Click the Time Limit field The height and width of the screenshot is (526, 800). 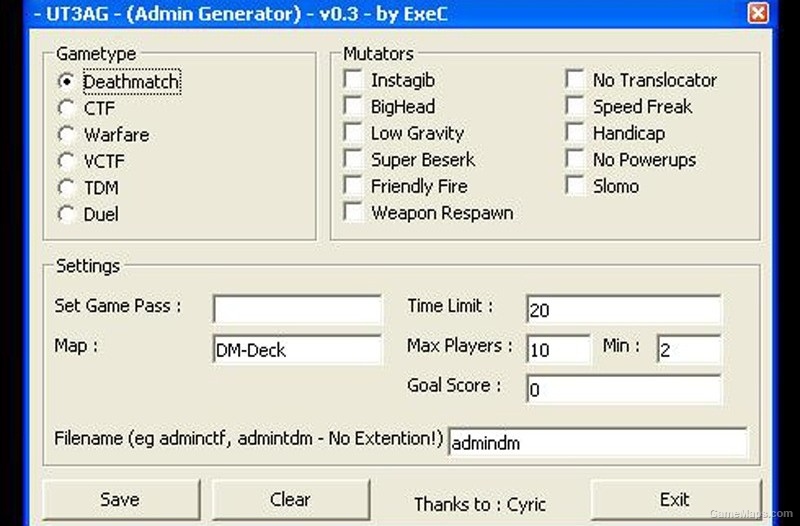623,309
